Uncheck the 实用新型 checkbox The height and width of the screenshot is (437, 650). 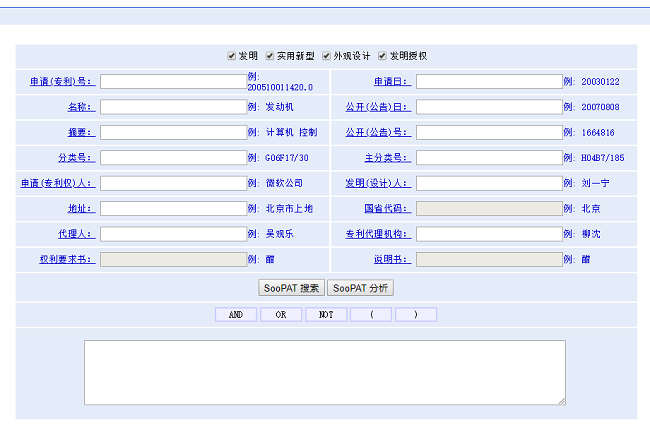pyautogui.click(x=270, y=56)
